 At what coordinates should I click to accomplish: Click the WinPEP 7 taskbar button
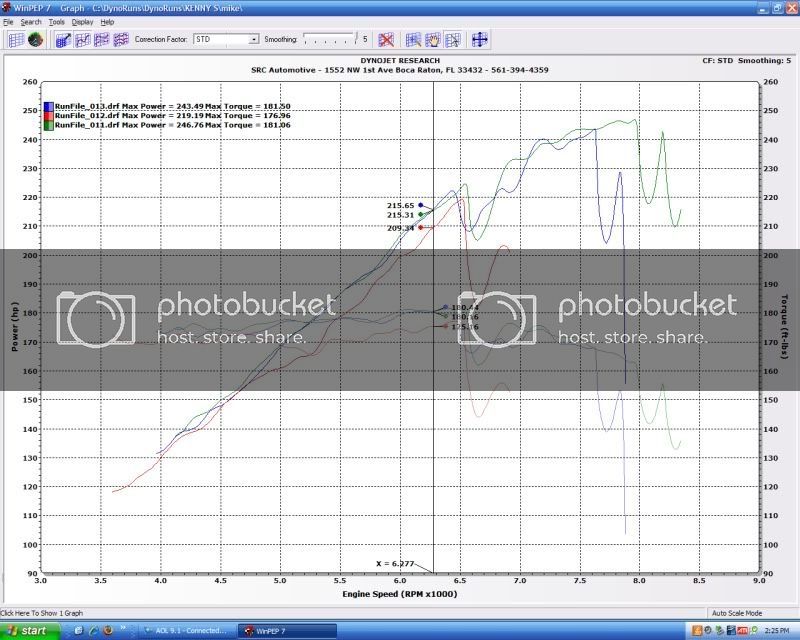287,631
